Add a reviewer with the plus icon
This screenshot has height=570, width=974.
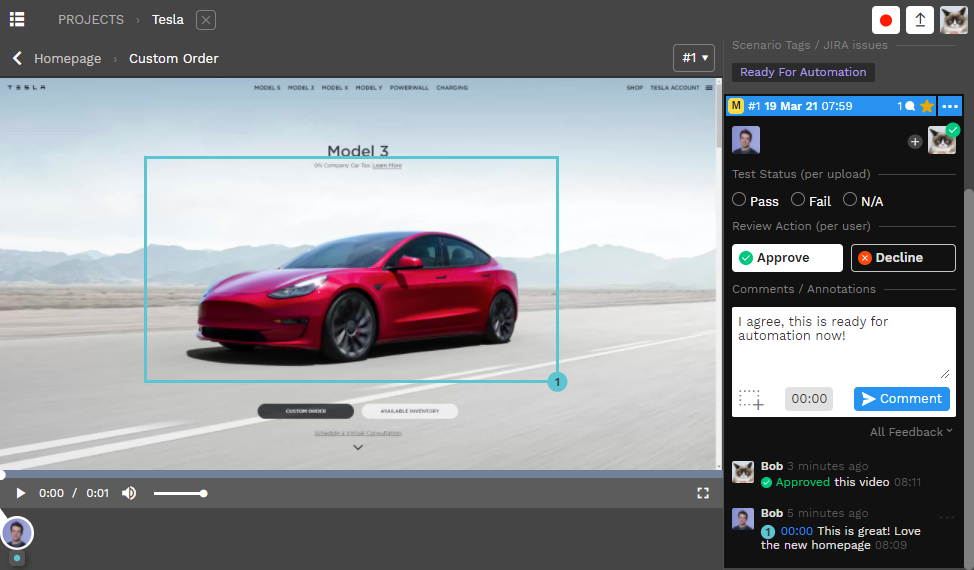(x=914, y=142)
